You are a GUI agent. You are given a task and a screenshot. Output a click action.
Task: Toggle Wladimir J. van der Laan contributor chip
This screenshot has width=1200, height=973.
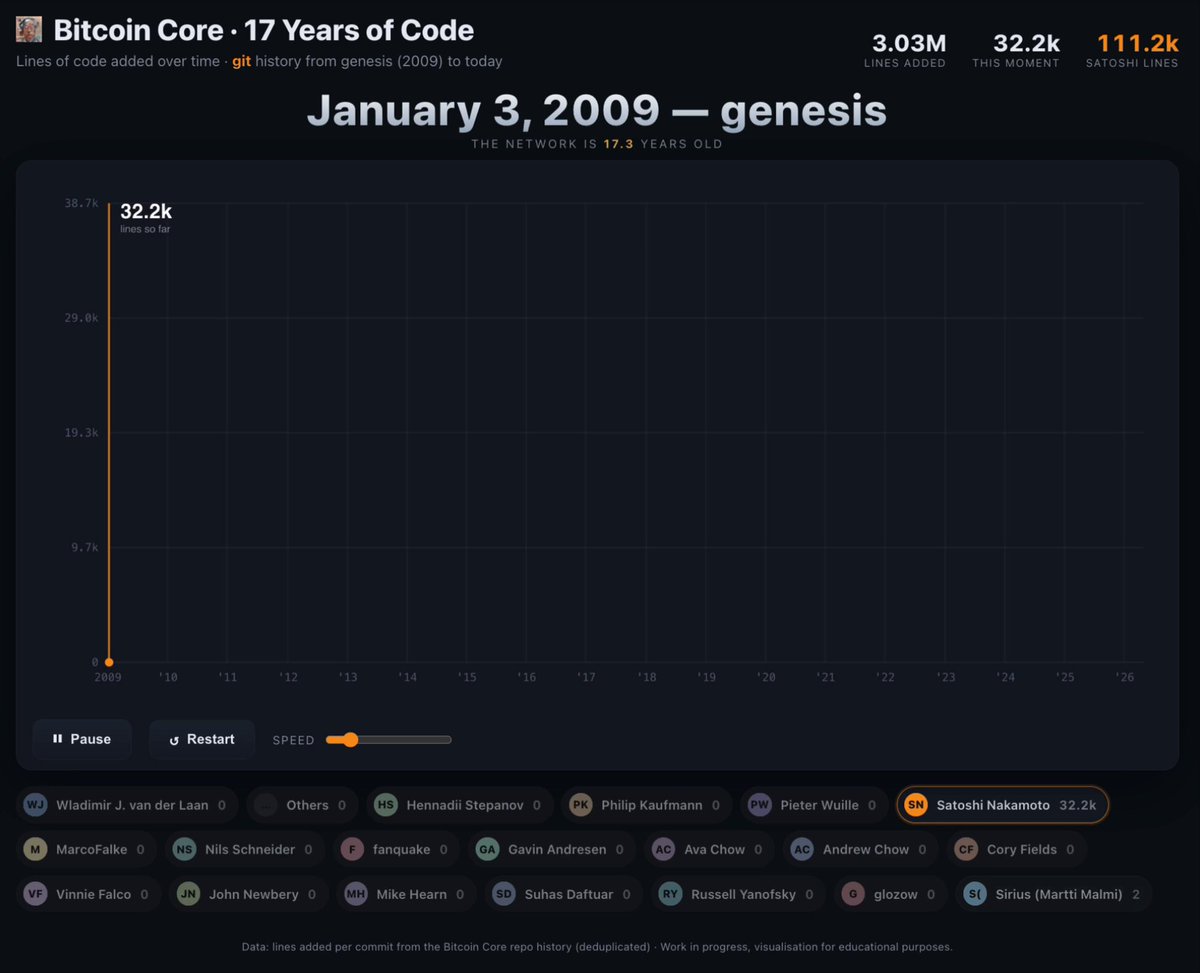(128, 805)
